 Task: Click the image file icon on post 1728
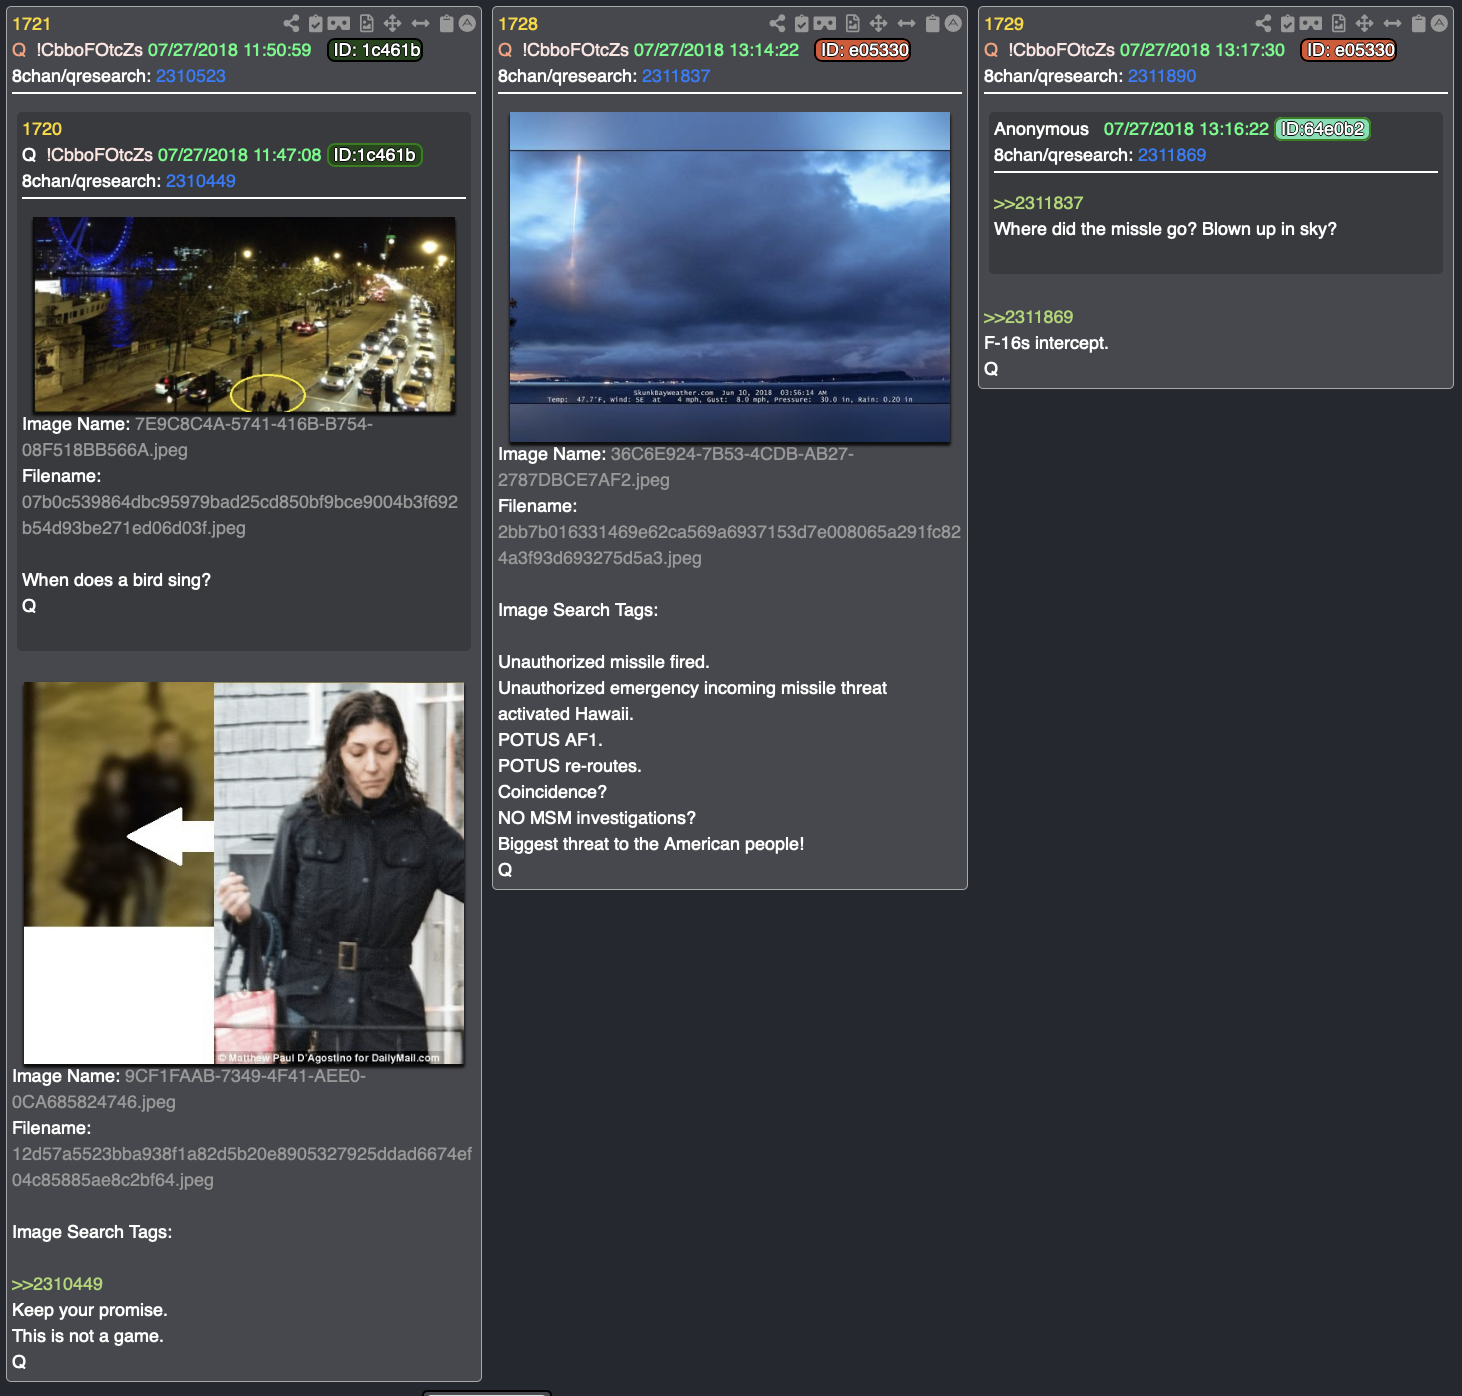853,23
